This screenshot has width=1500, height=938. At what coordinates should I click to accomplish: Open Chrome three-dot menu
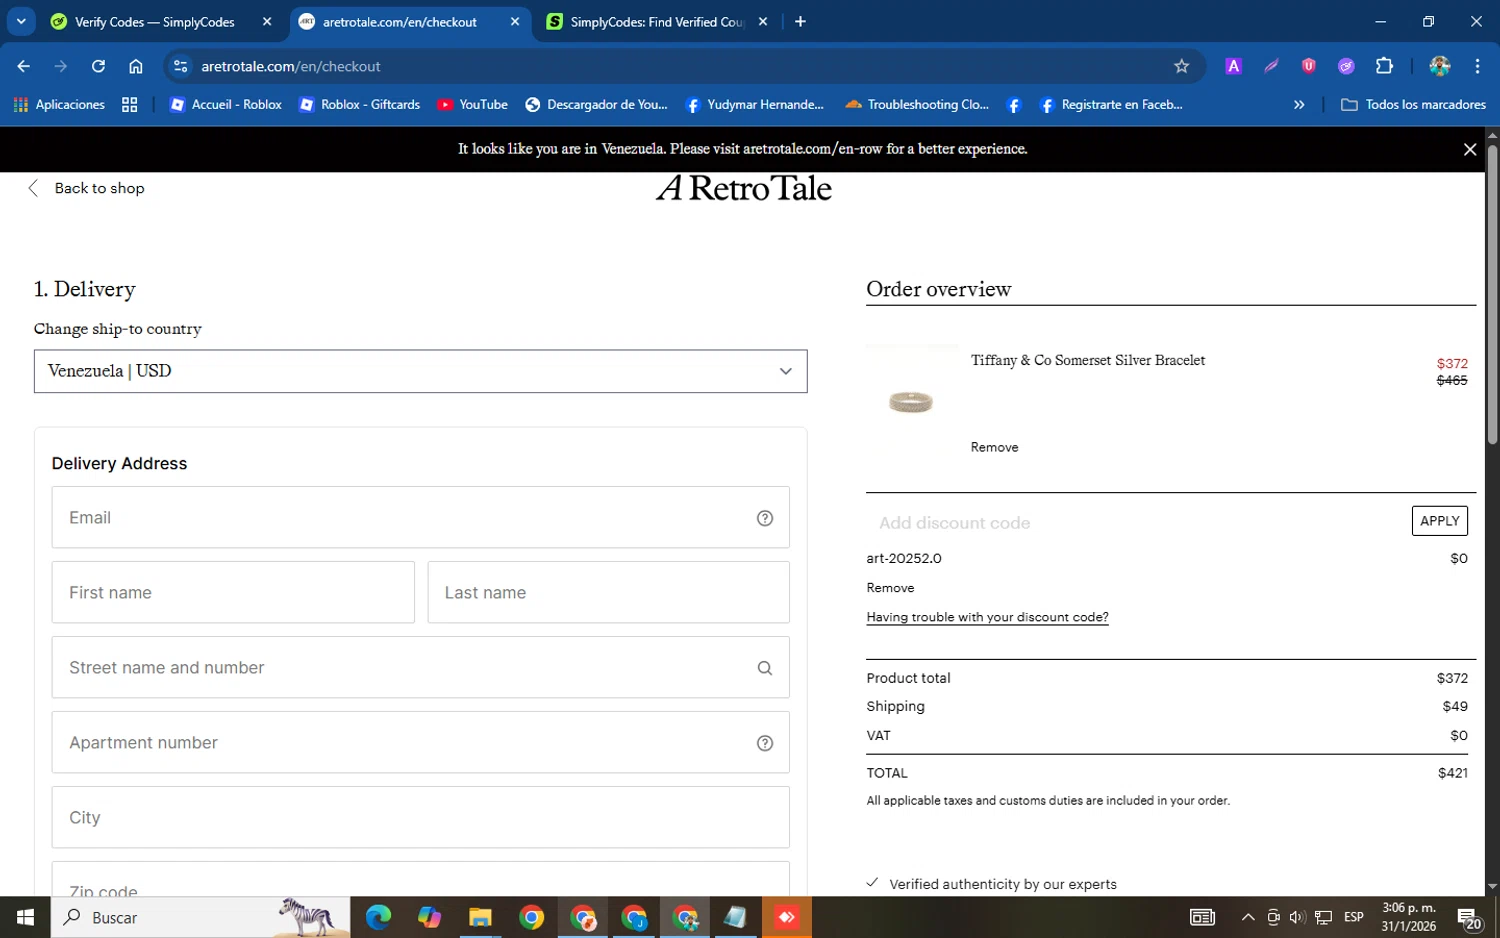1477,66
